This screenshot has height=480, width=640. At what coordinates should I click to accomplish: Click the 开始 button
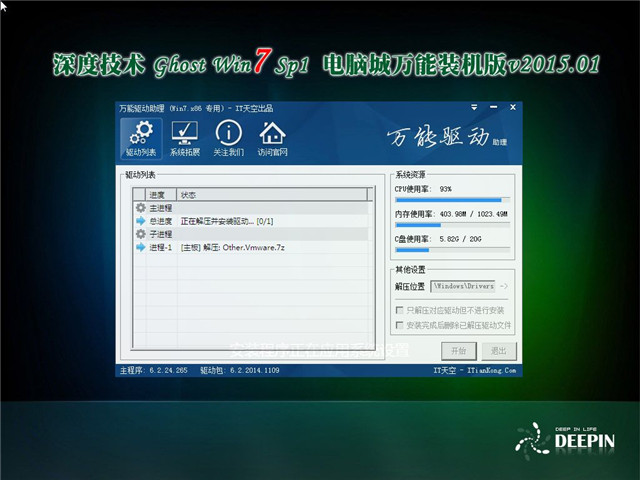coord(458,351)
